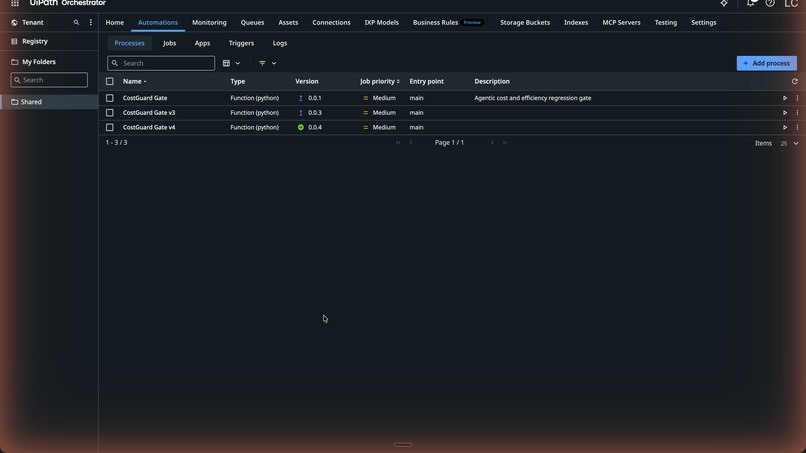Open the help question mark icon

(770, 3)
